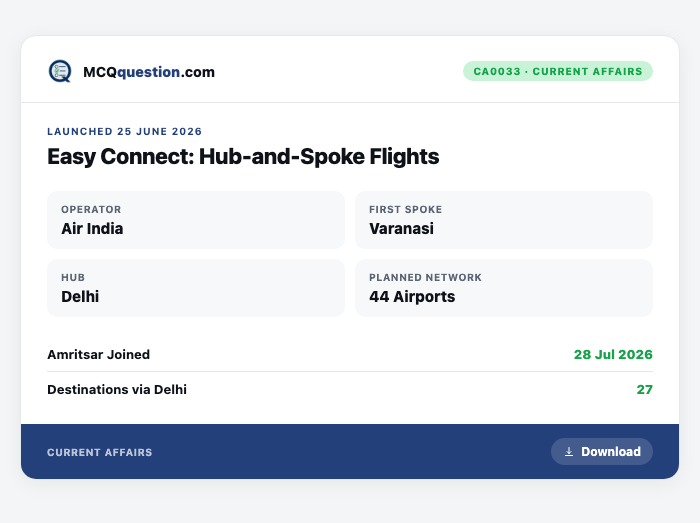Click the Download button
700x523 pixels.
(x=602, y=452)
